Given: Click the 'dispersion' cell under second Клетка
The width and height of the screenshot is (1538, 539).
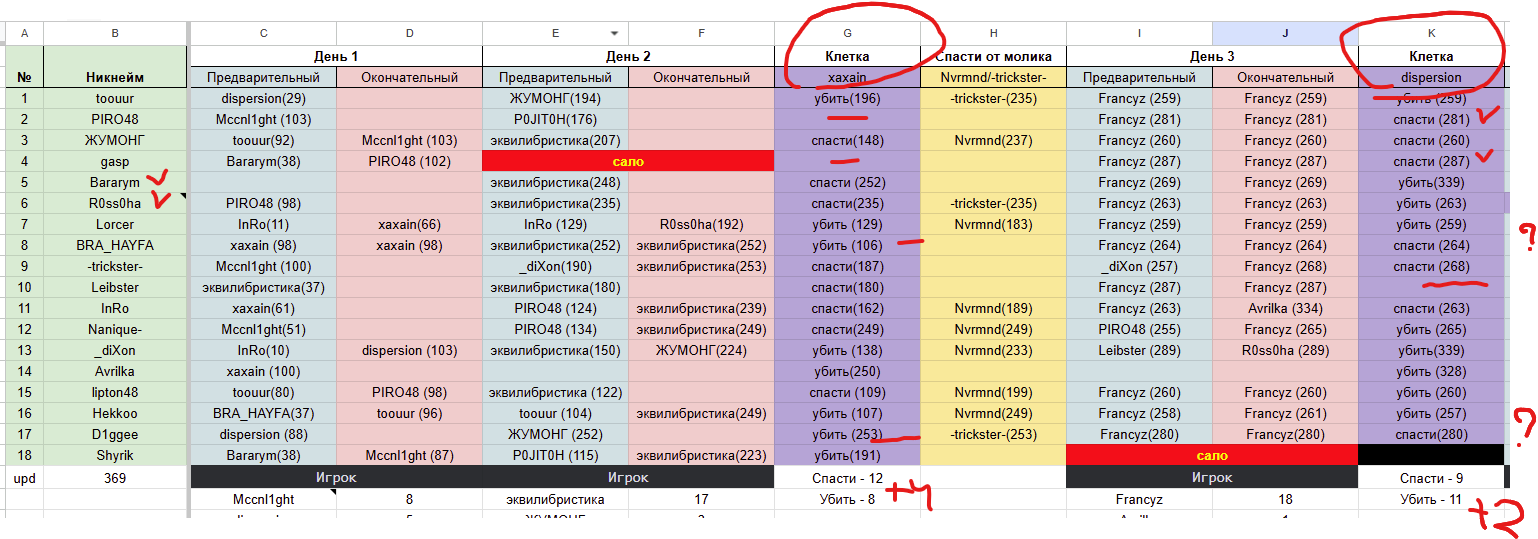Looking at the screenshot, I should (1430, 77).
